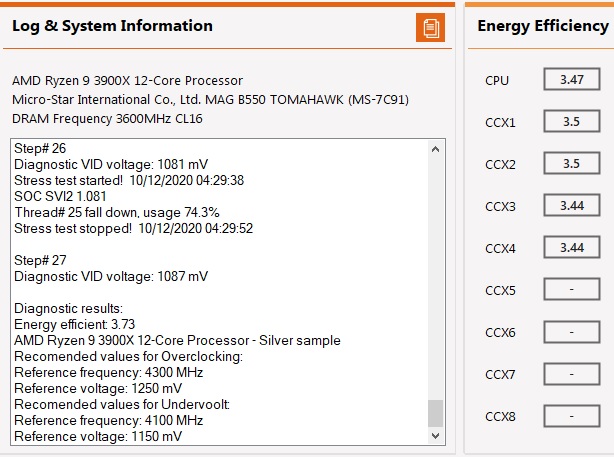Click the log scrollbar down arrow
This screenshot has width=614, height=457.
435,435
